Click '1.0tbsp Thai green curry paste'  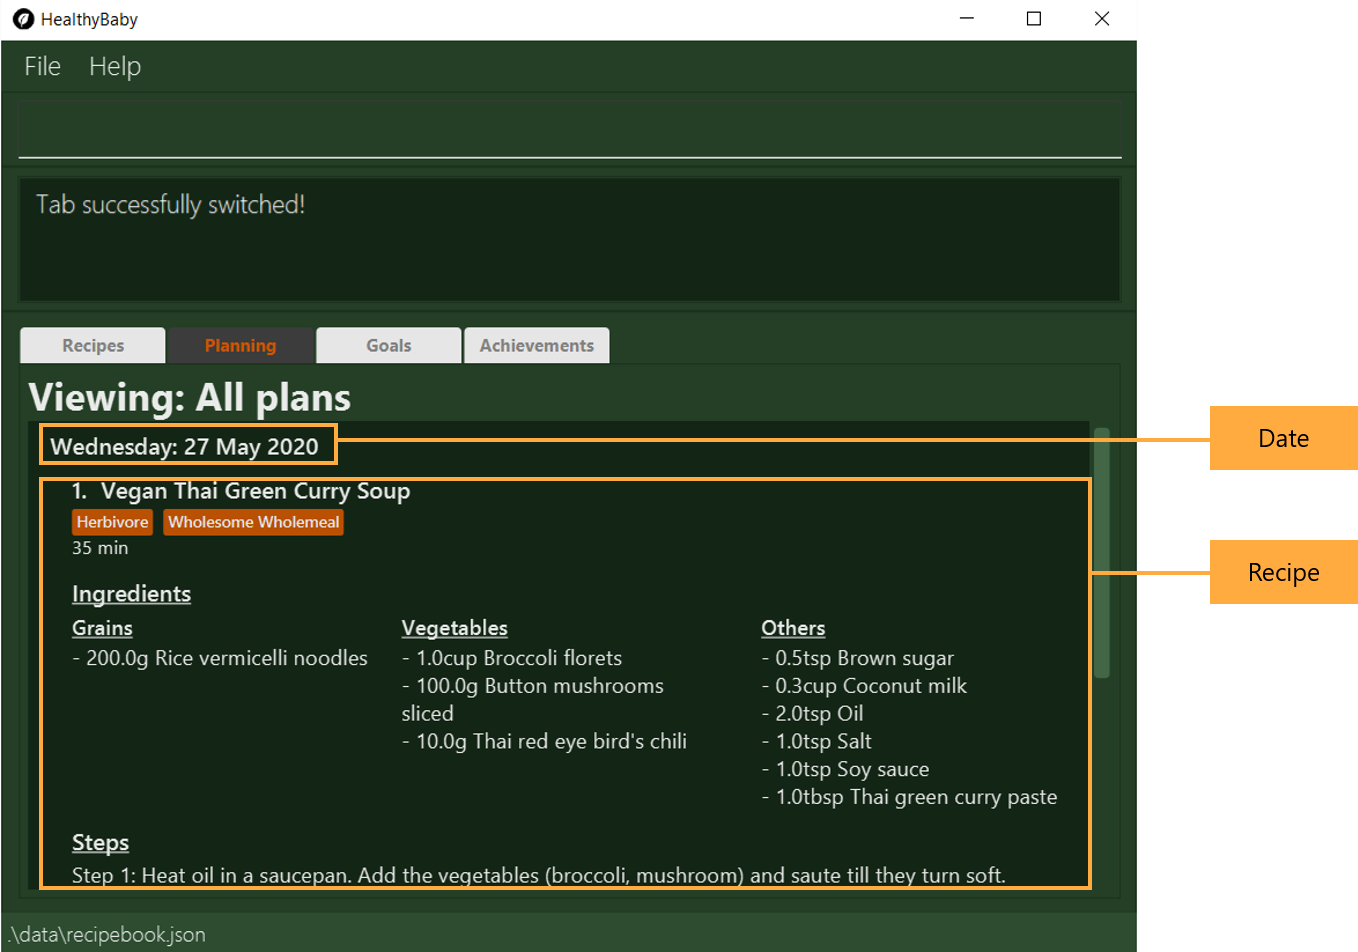click(x=909, y=797)
